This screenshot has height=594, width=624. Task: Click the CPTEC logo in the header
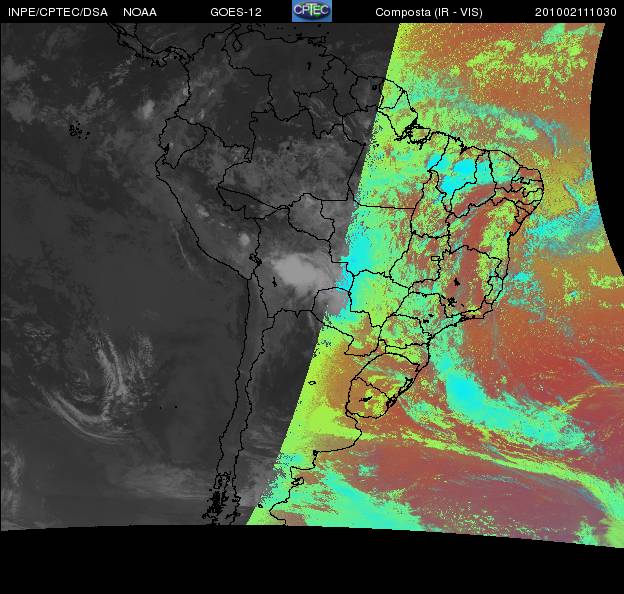(312, 11)
